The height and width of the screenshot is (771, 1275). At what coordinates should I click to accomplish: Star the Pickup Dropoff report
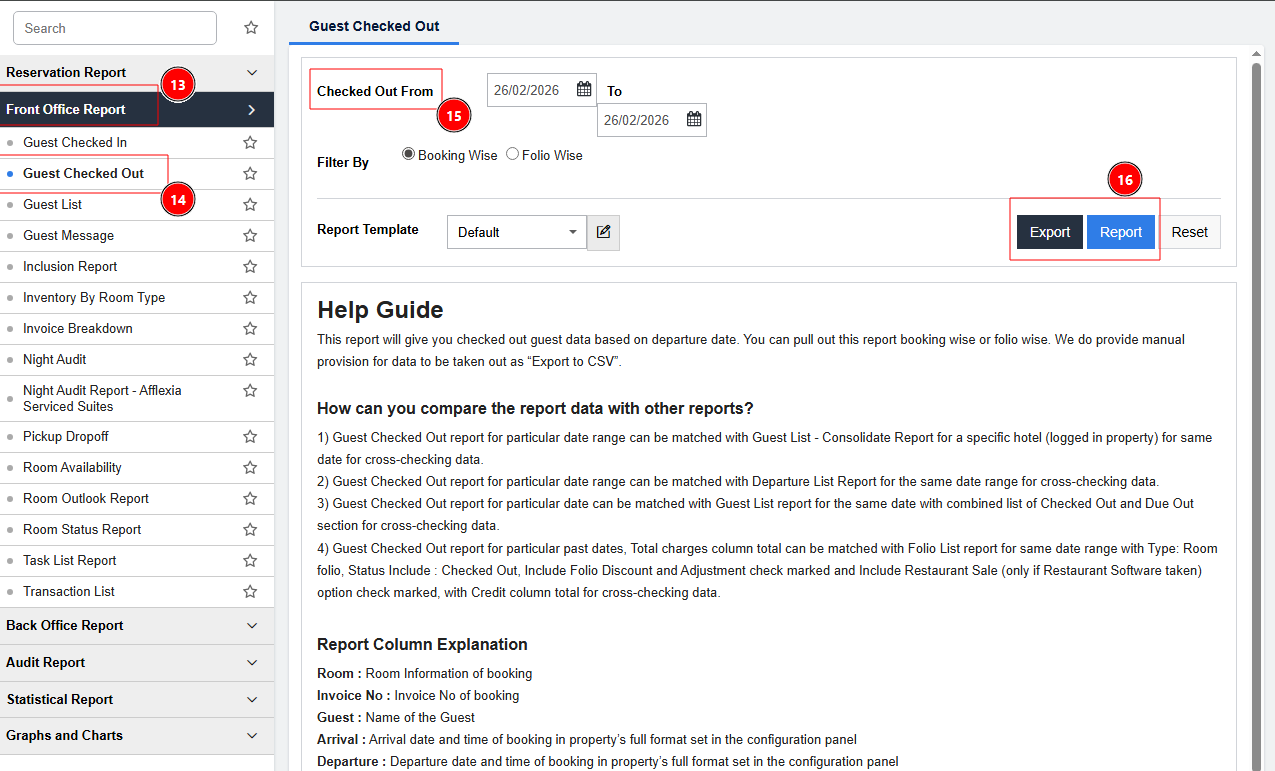click(x=250, y=437)
